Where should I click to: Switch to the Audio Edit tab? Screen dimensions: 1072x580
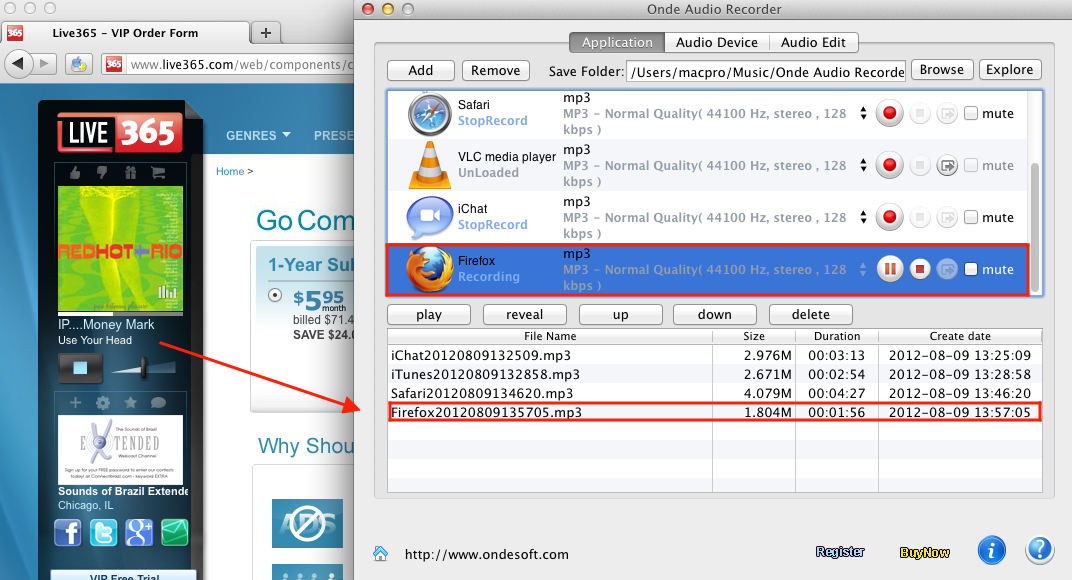[813, 42]
